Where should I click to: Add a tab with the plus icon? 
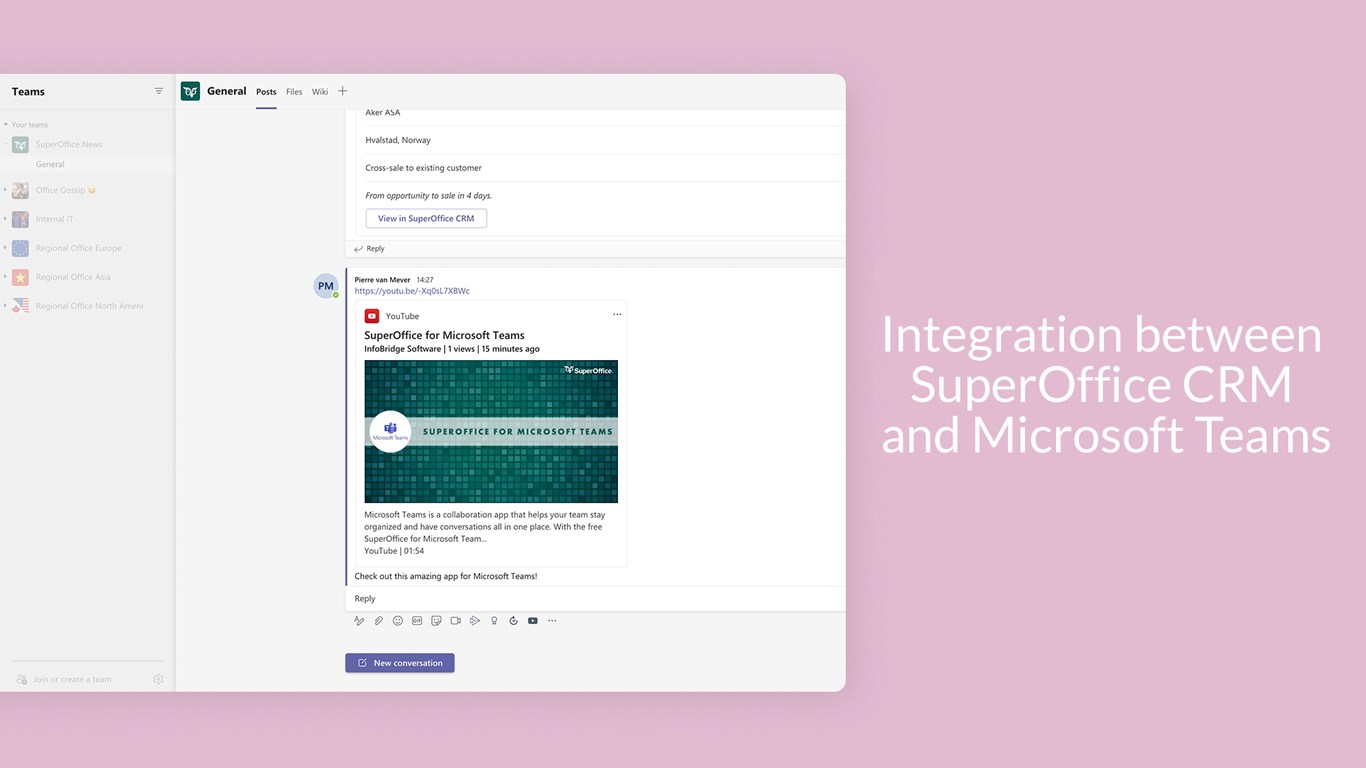[x=343, y=91]
